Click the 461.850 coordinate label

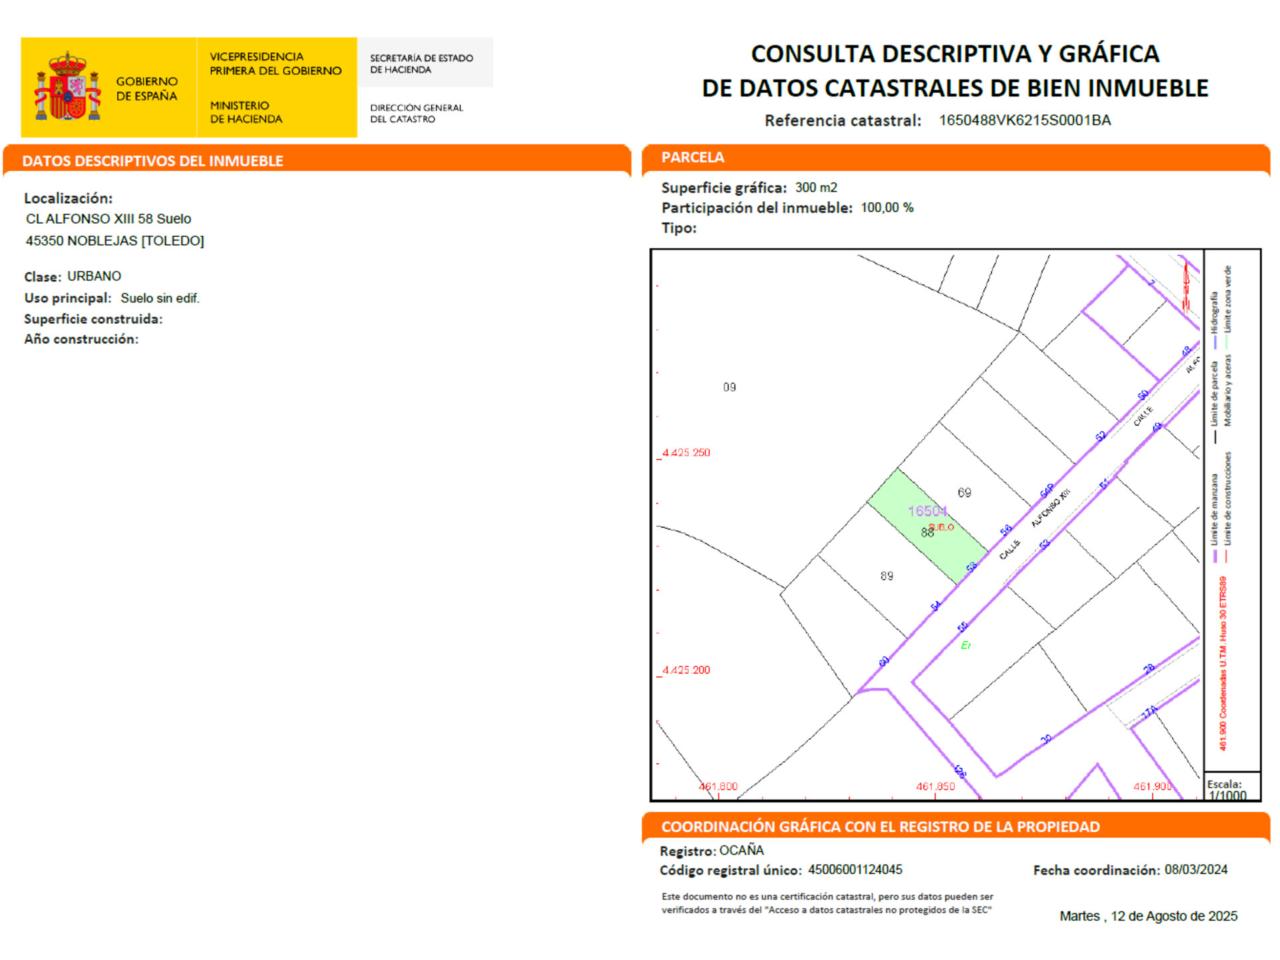935,787
